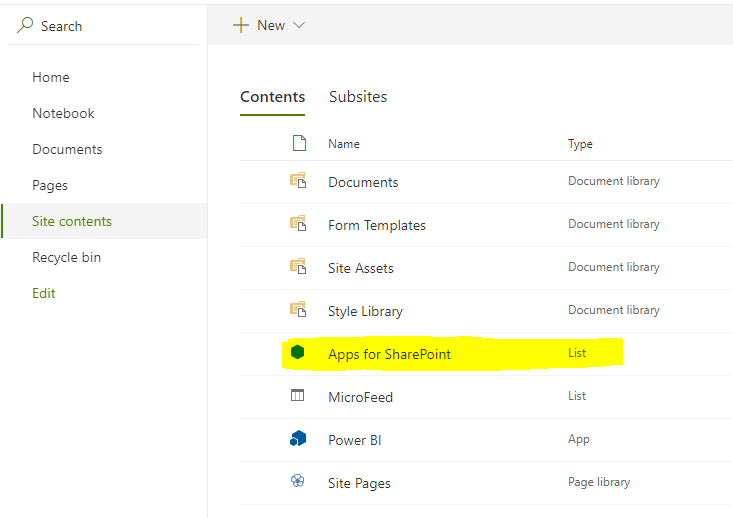
Task: Click the Site Assets library icon
Action: pos(297,267)
